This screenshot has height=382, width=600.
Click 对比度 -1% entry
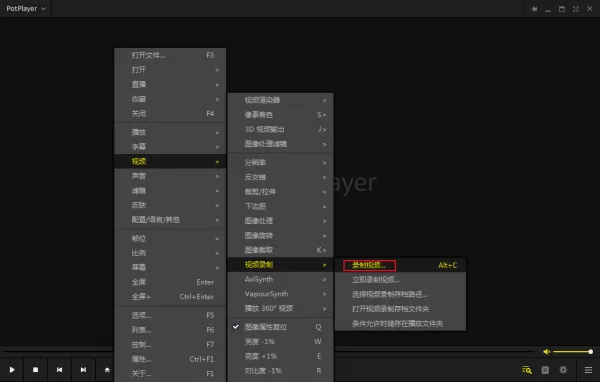280,371
